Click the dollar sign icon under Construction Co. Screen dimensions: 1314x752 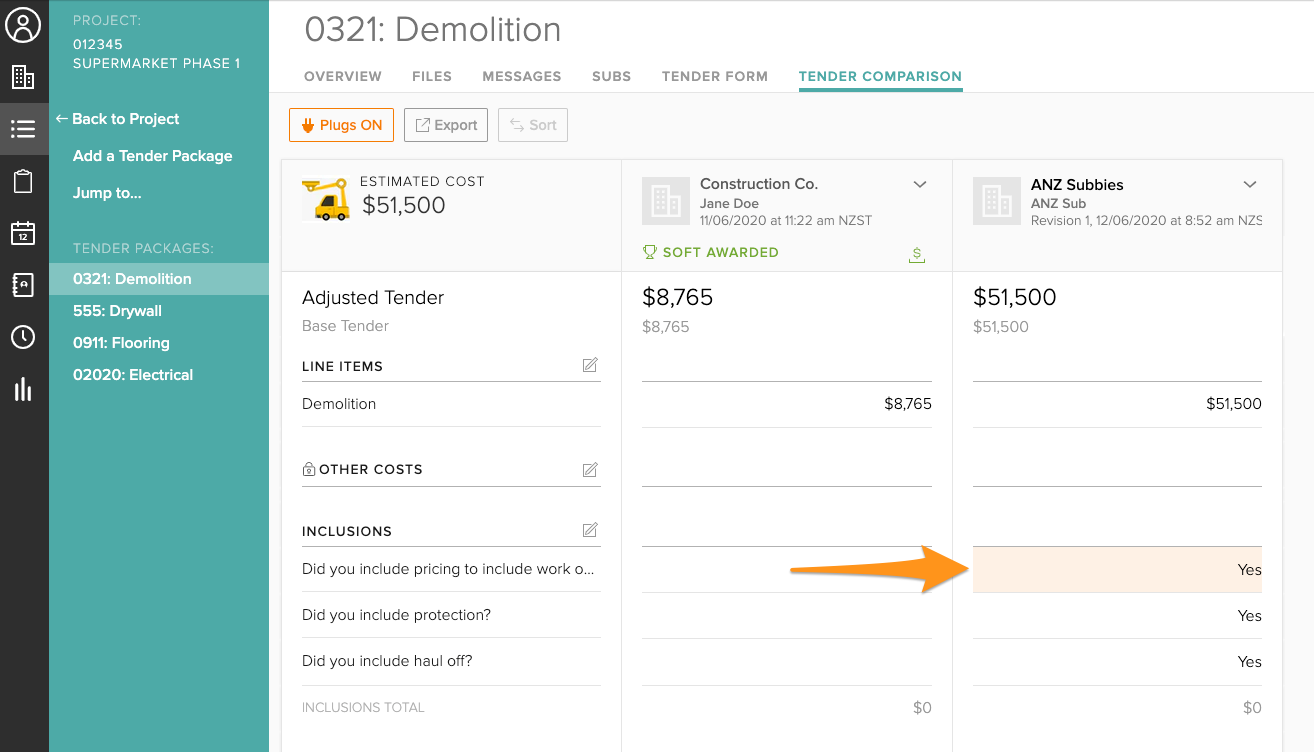[917, 253]
